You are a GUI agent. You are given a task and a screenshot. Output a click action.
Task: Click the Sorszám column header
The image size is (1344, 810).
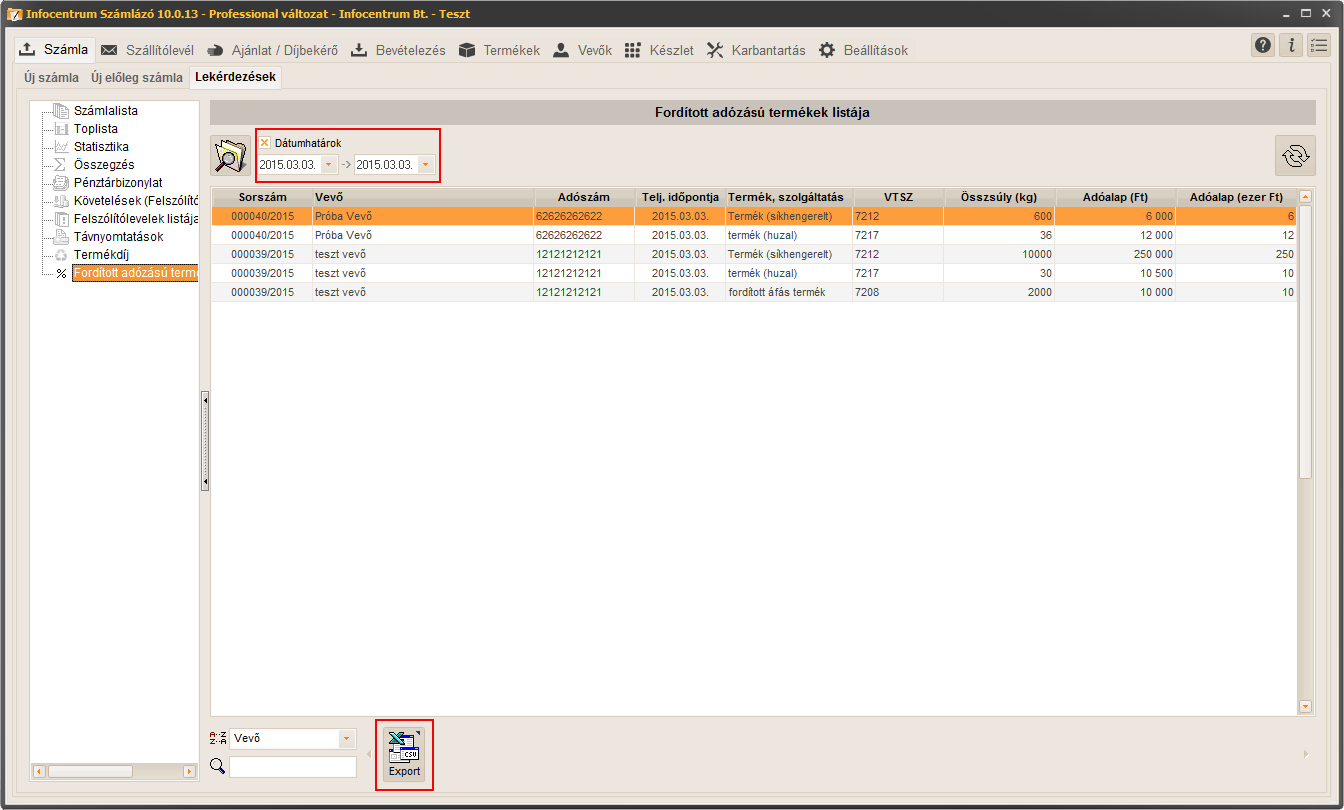262,197
